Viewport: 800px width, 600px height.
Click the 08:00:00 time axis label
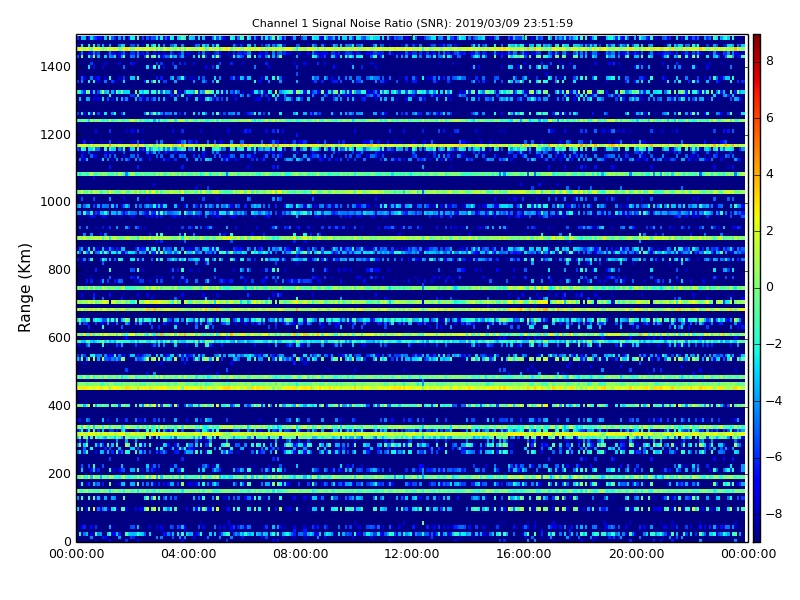[301, 554]
